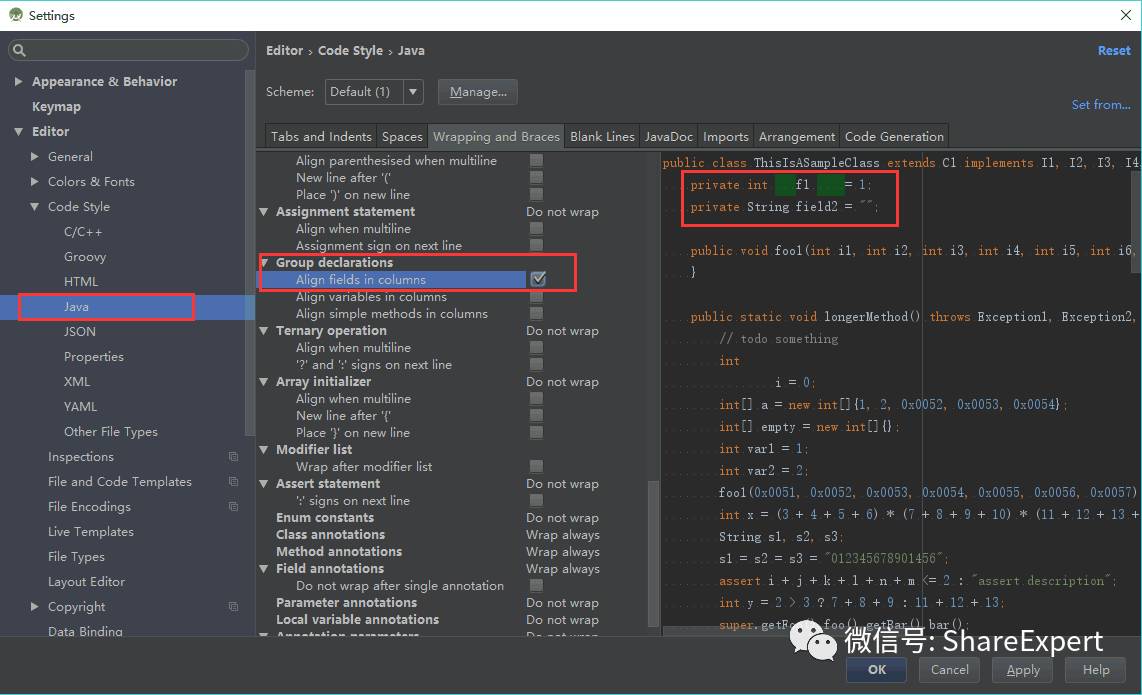Click the File and Code Templates icon

[x=233, y=482]
